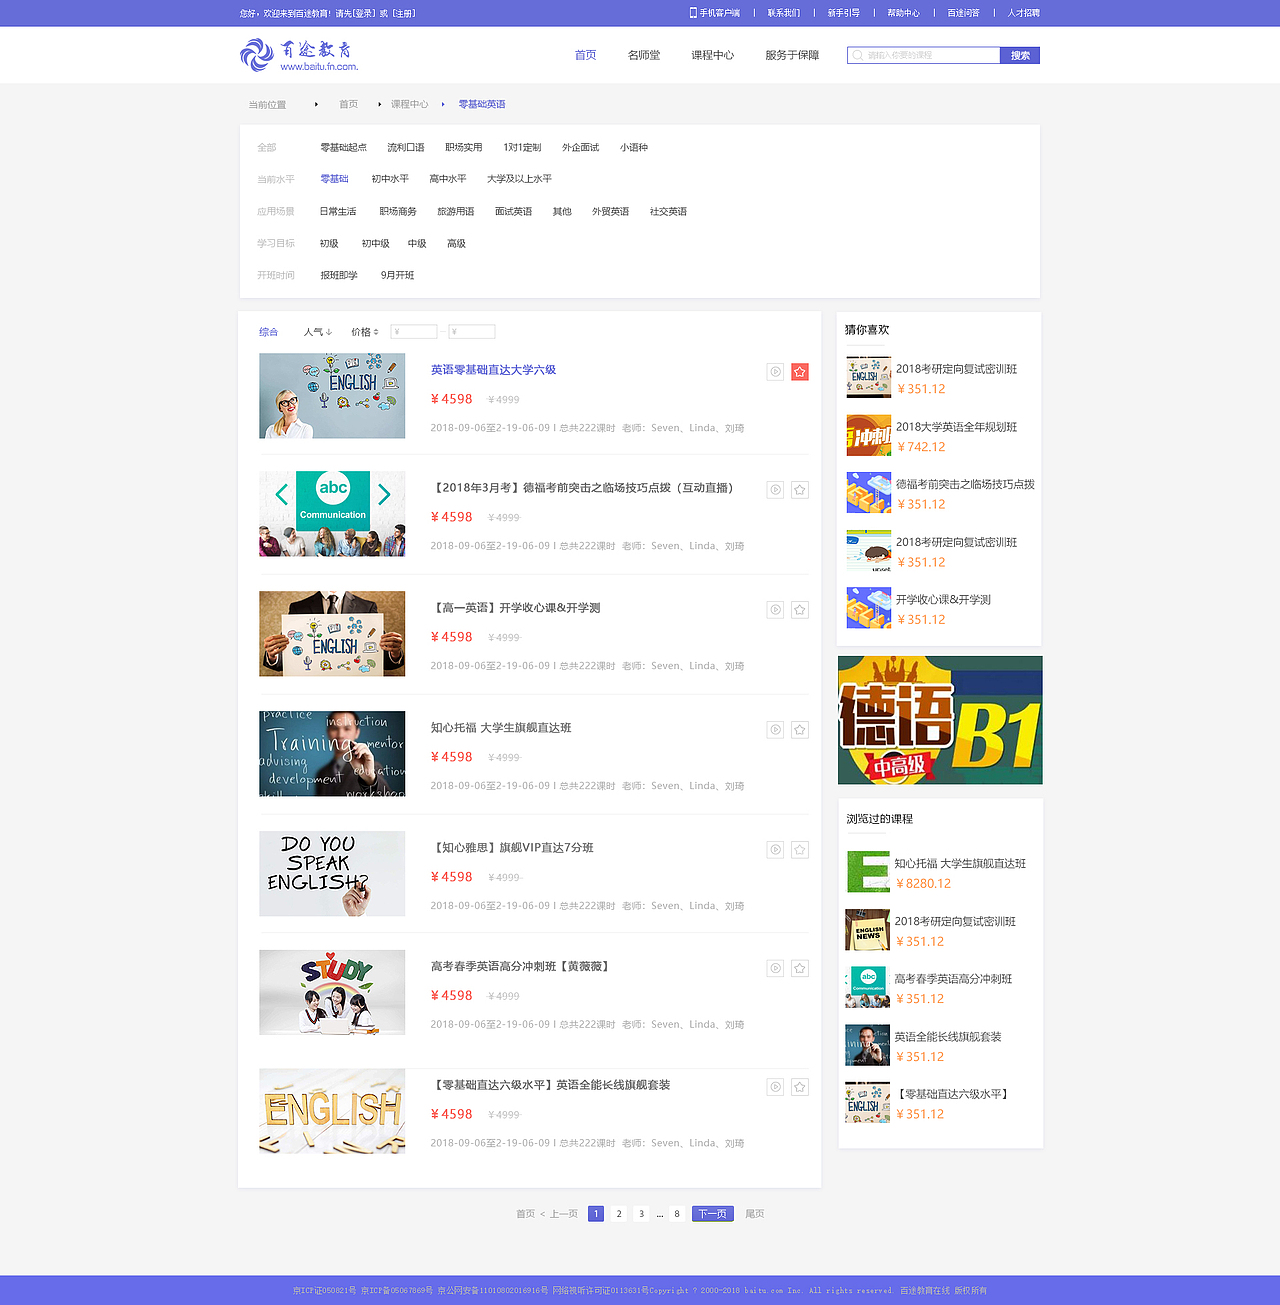Image resolution: width=1280 pixels, height=1305 pixels.
Task: Click the minimum price input field
Action: pyautogui.click(x=414, y=332)
